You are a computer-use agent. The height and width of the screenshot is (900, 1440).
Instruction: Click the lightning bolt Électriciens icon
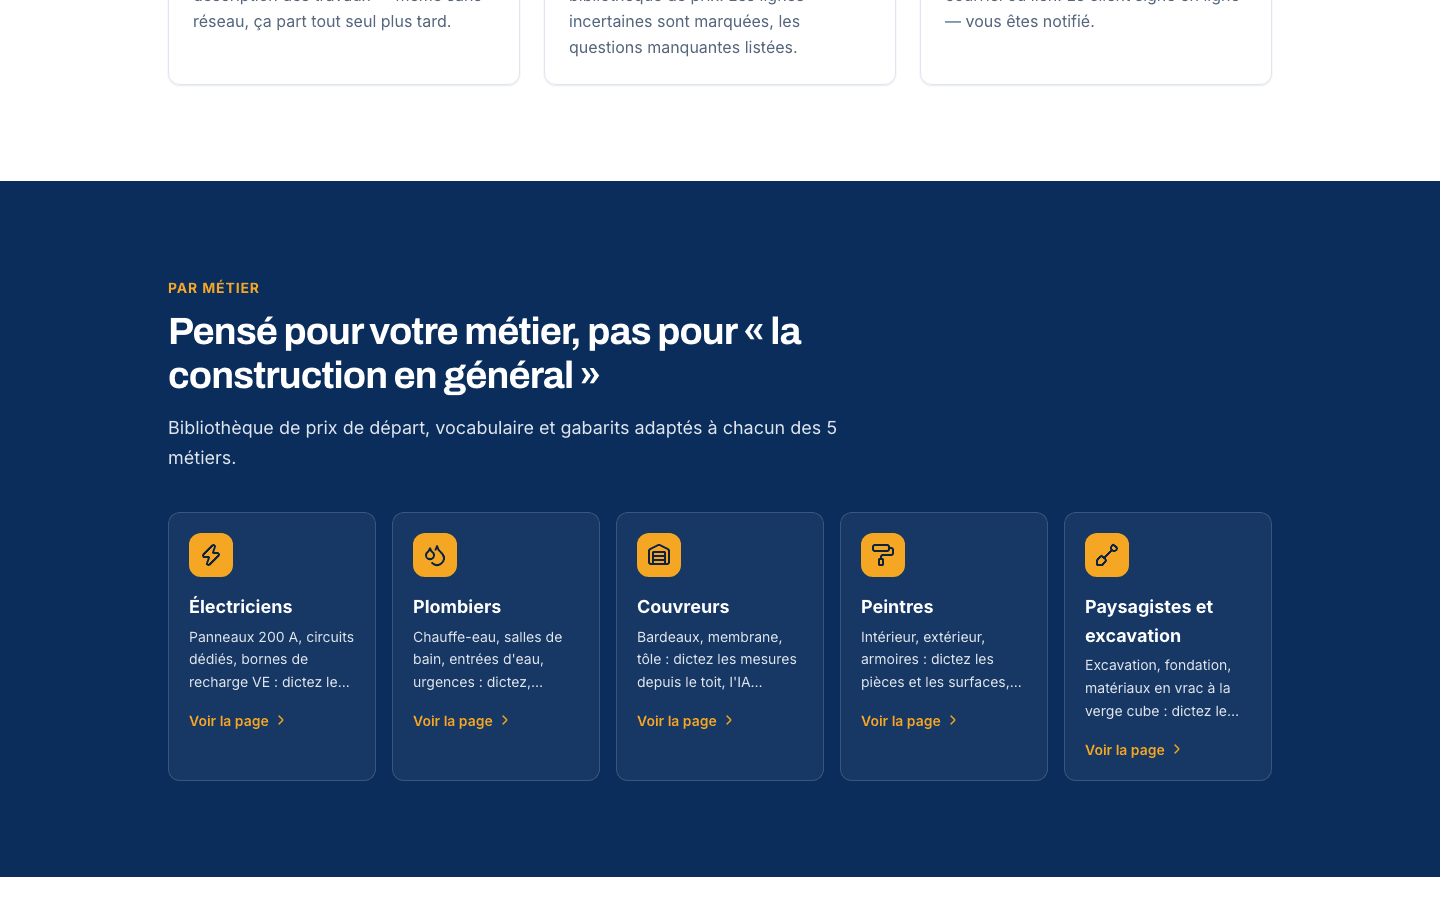click(211, 555)
